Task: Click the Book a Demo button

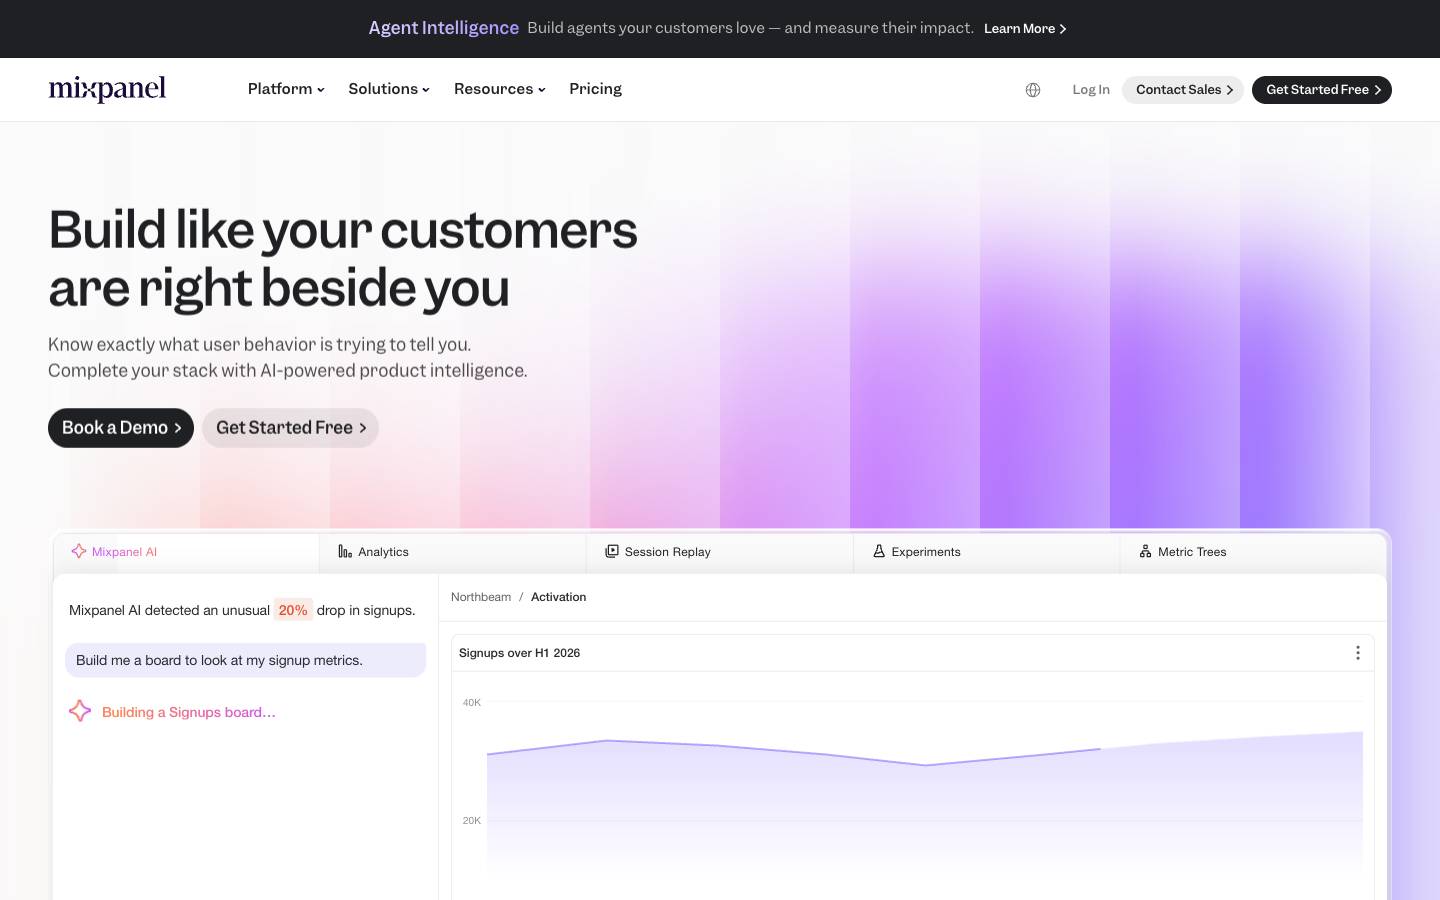Action: [x=121, y=428]
